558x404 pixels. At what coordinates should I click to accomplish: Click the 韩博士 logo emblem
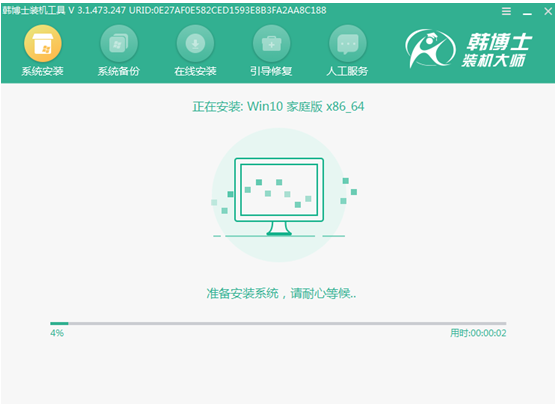tap(430, 48)
